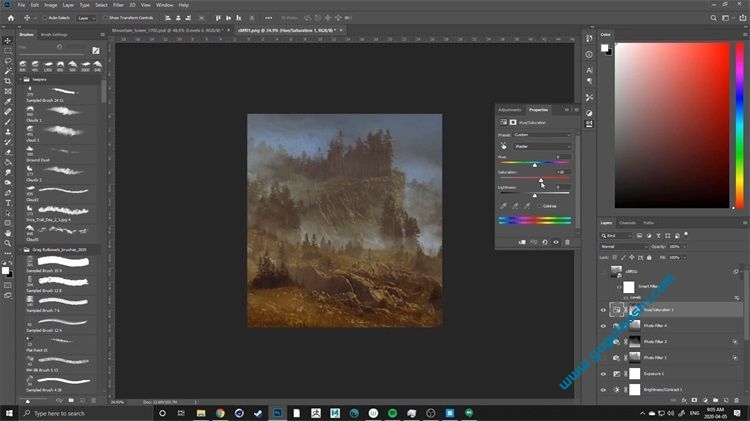Screen dimensions: 750x421
Task: Open the Windows Start menu
Action: click(9, 413)
